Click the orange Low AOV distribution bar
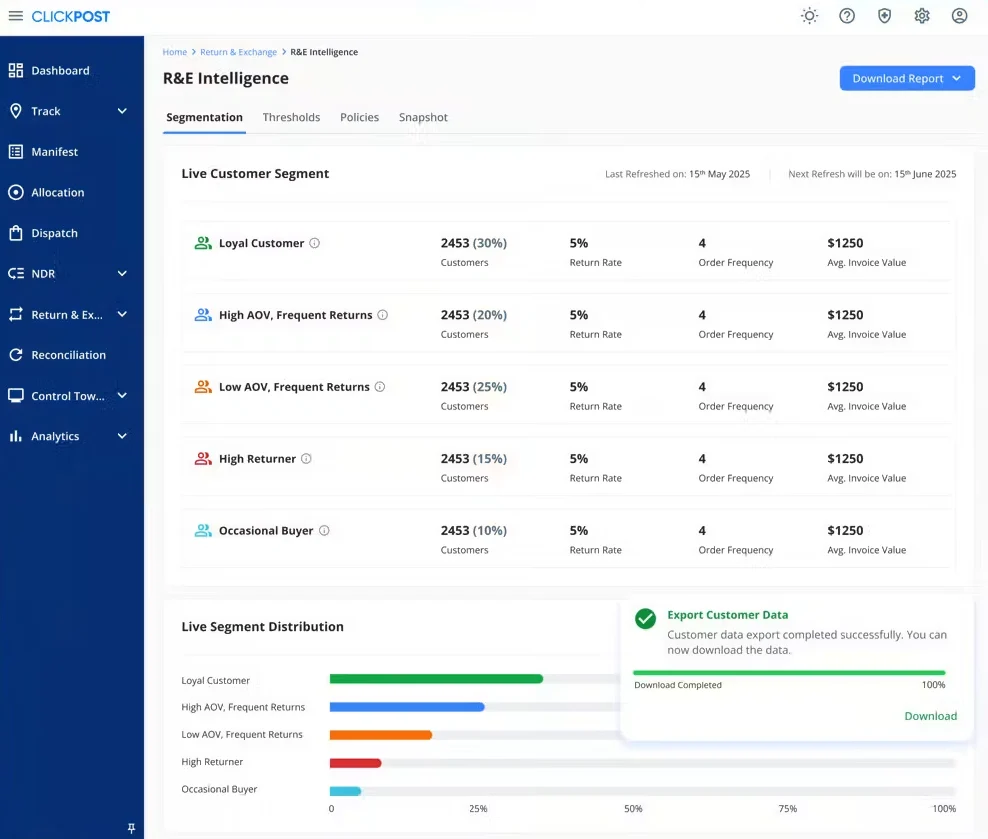988x839 pixels. click(381, 735)
